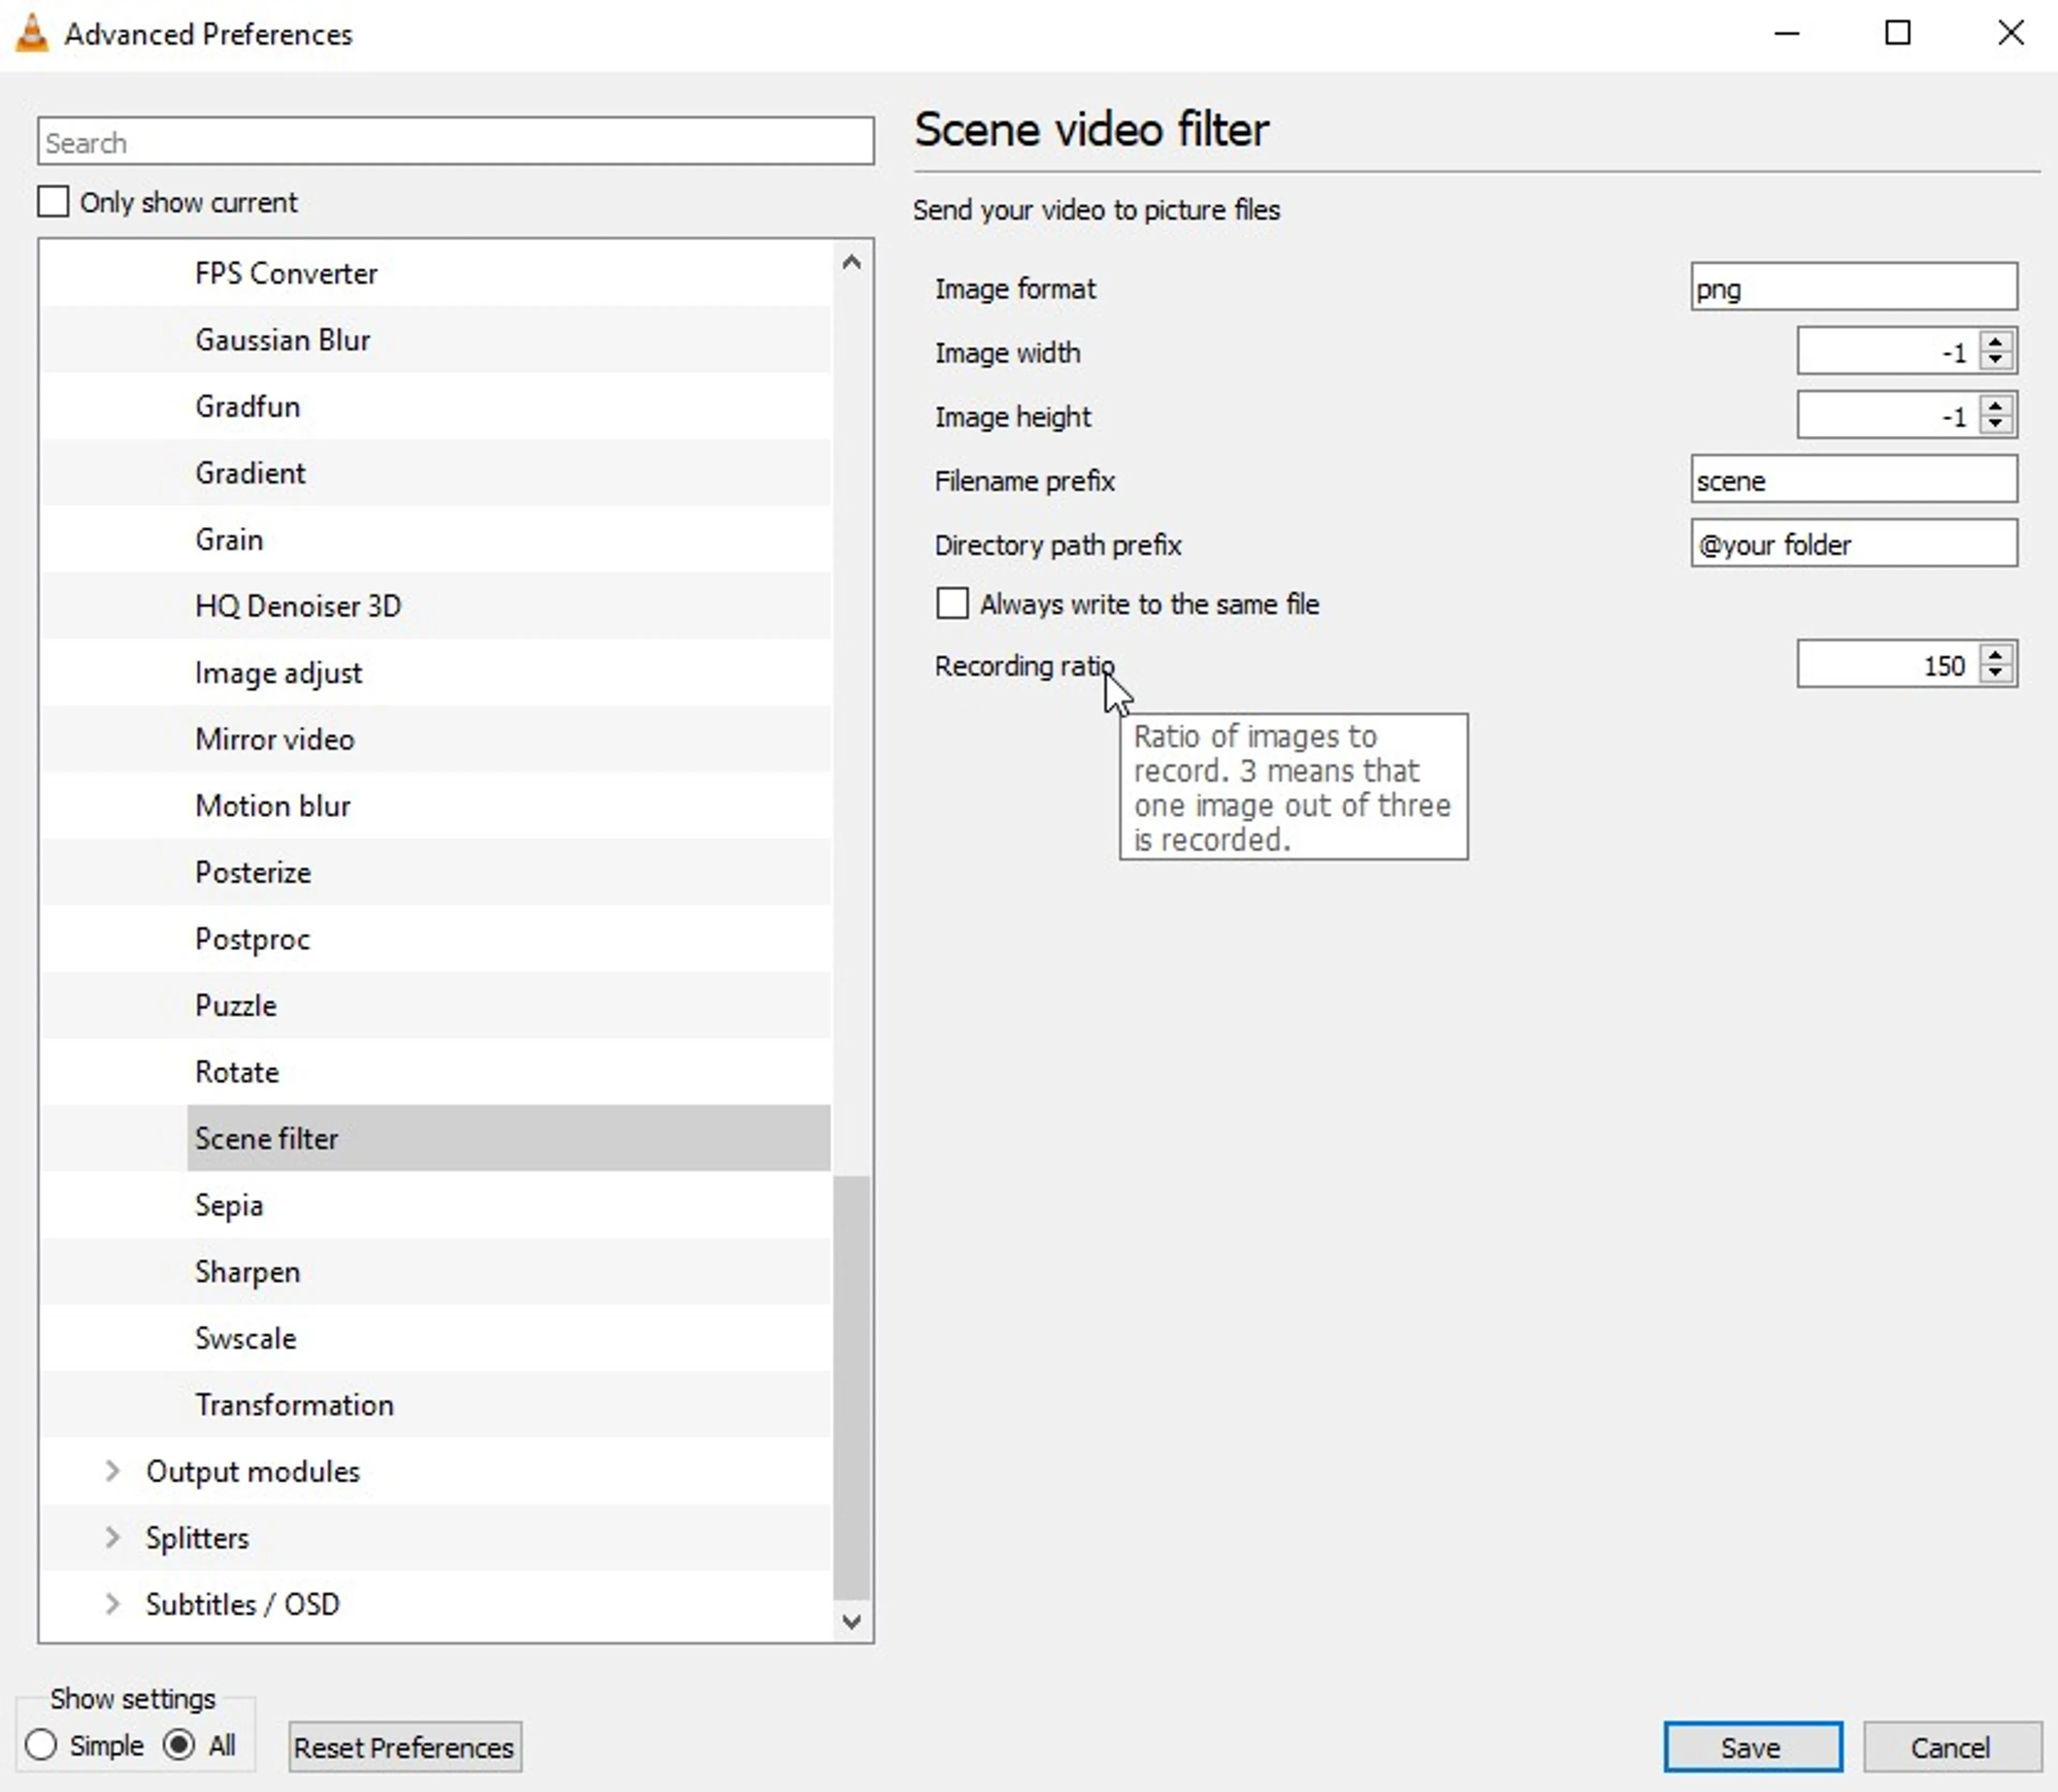Expand the Subtitles / OSD section

pyautogui.click(x=113, y=1604)
